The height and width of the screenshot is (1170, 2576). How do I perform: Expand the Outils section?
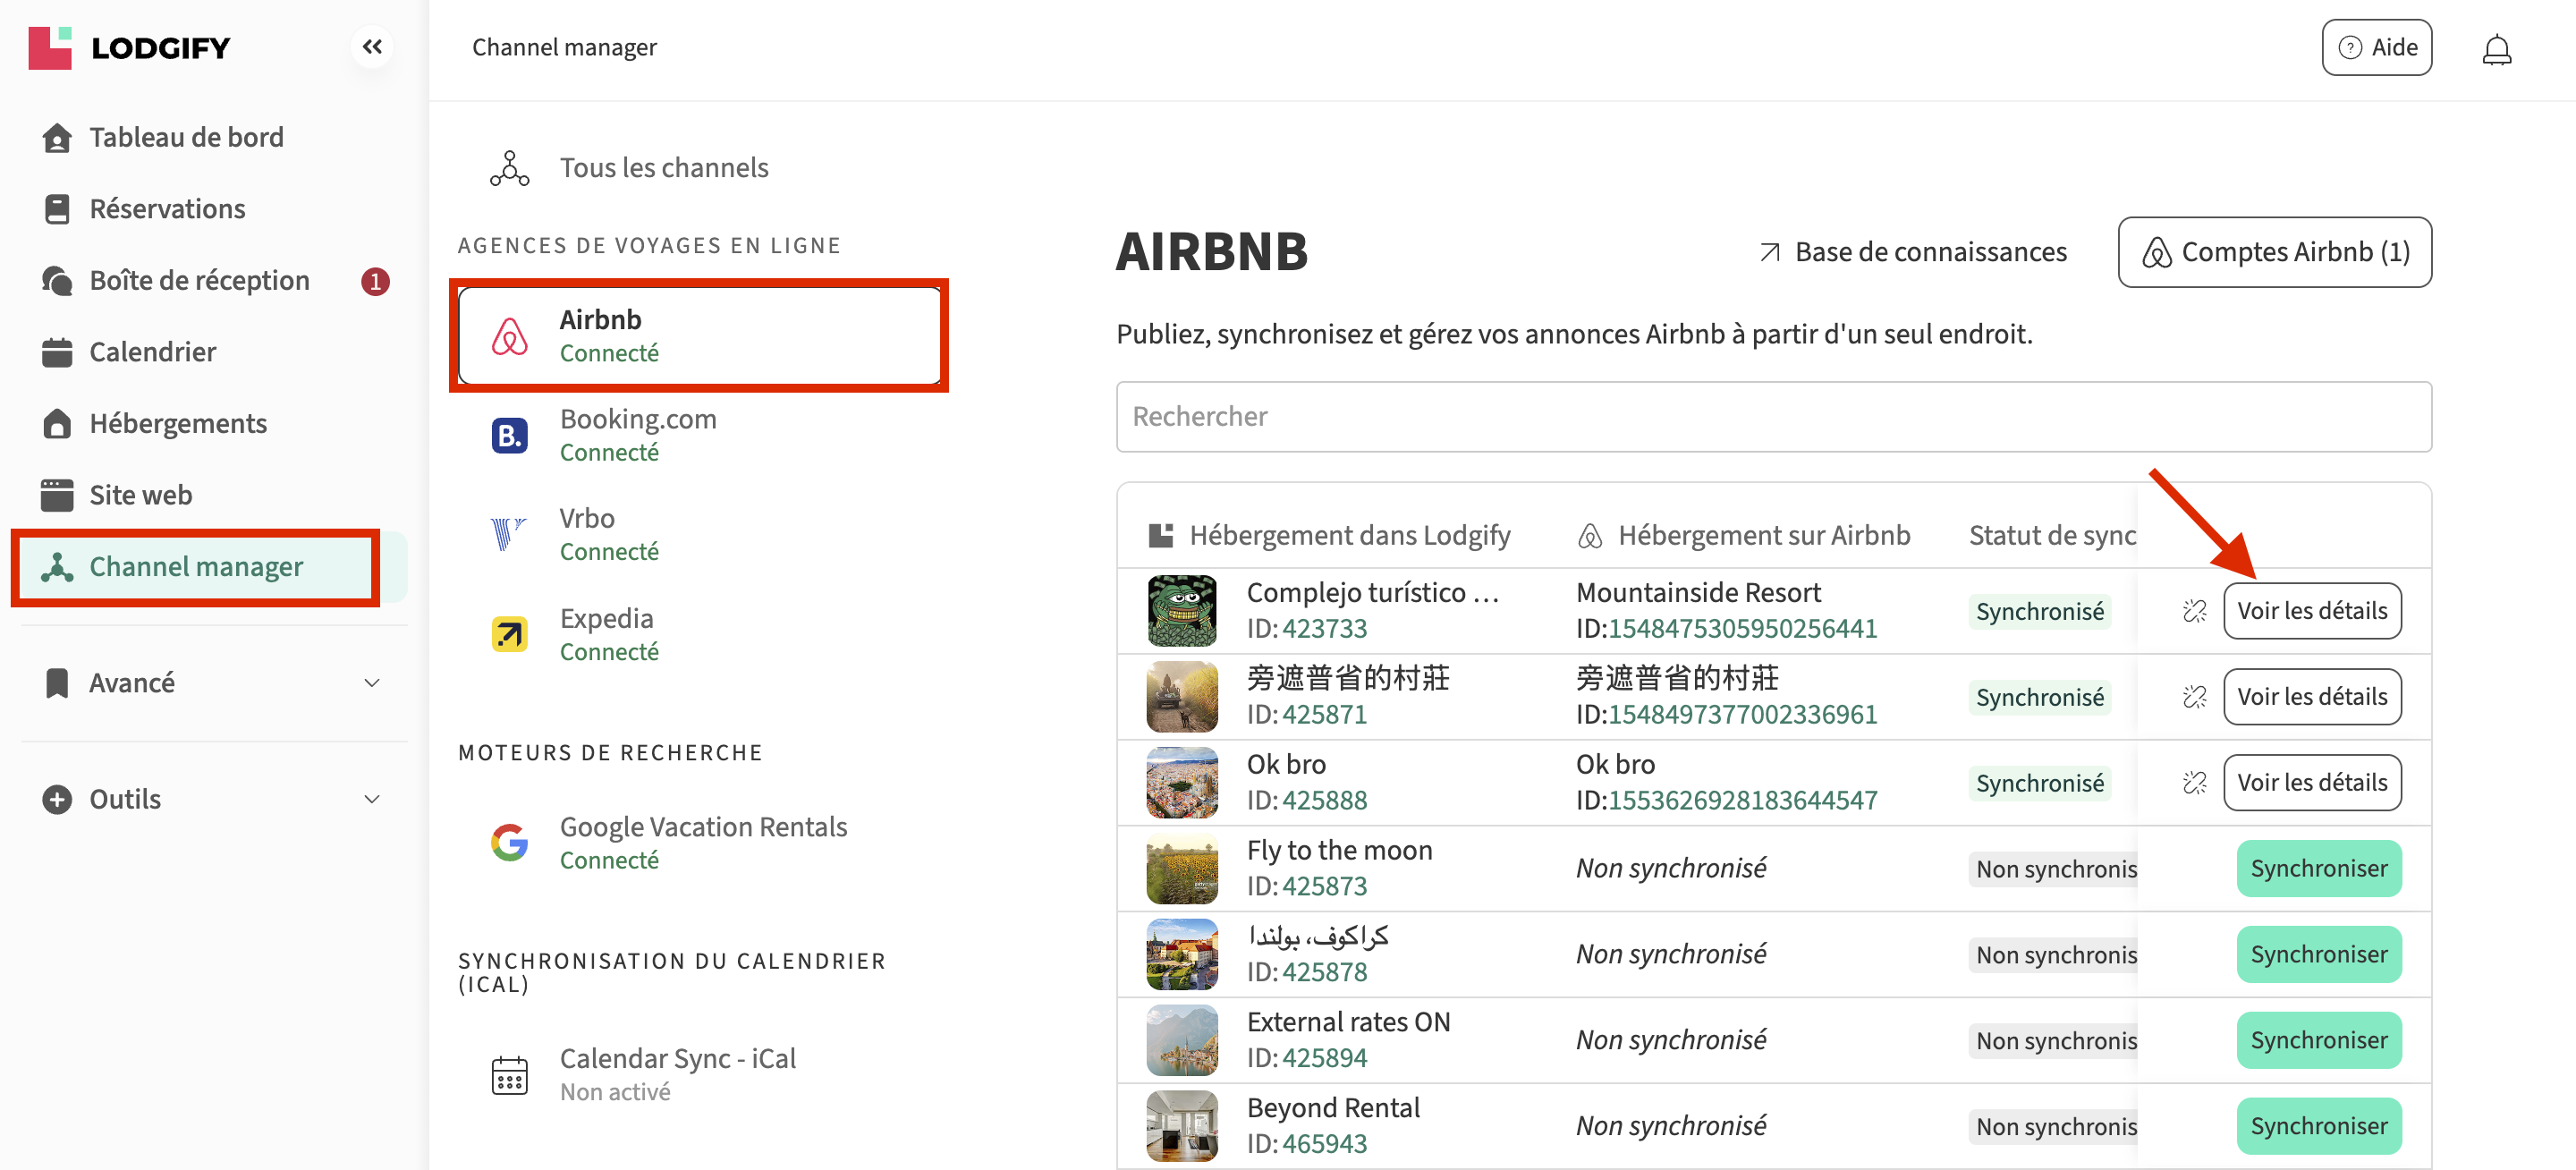(x=210, y=799)
